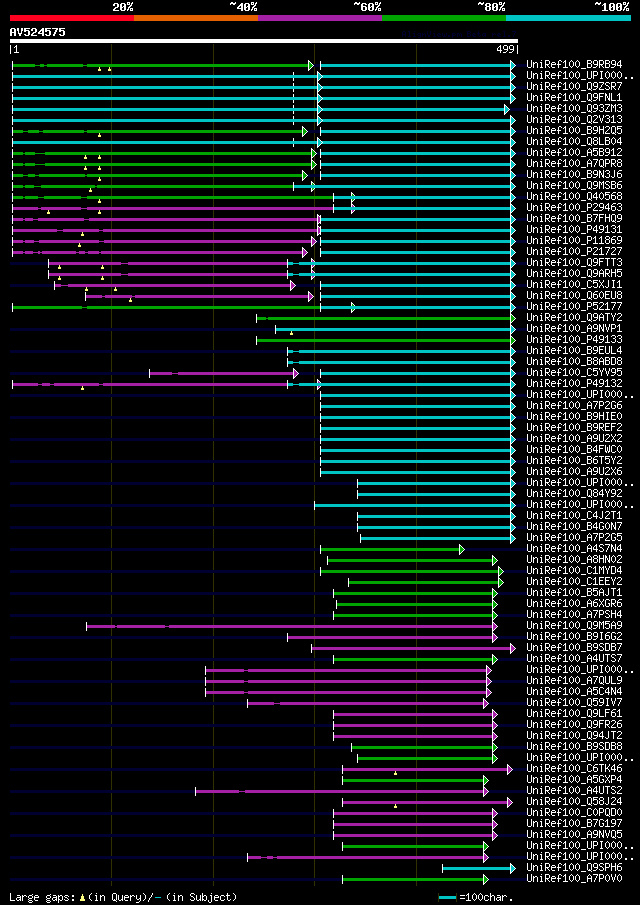Image resolution: width=640 pixels, height=905 pixels.
Task: Select the UniRef100_Q8LB04 label
Action: click(x=574, y=141)
